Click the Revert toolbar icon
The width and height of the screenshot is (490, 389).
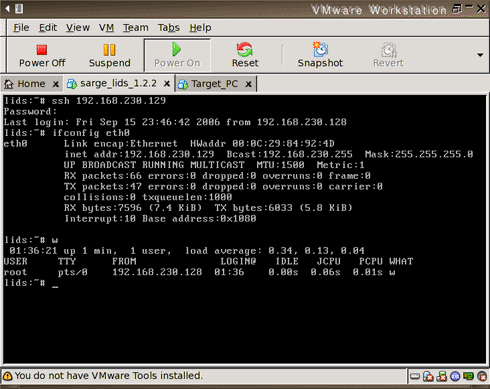(x=388, y=50)
